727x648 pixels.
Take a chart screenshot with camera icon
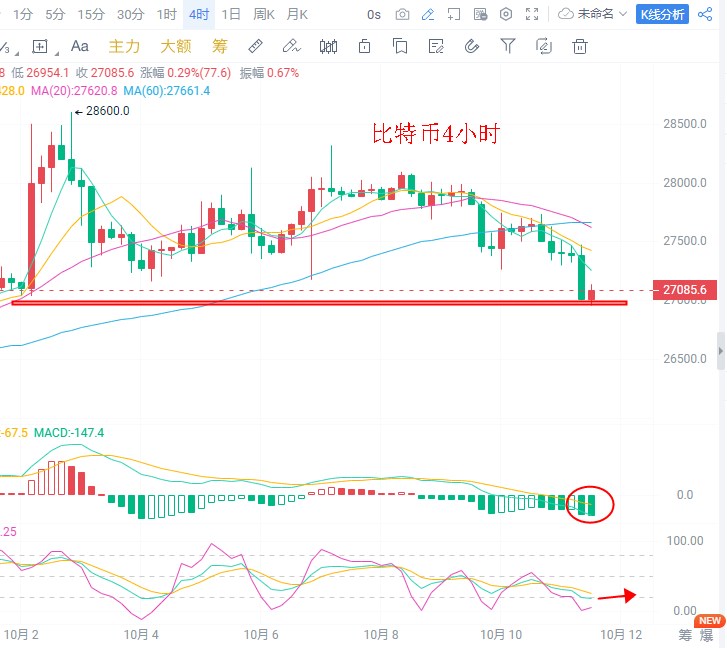pos(402,15)
